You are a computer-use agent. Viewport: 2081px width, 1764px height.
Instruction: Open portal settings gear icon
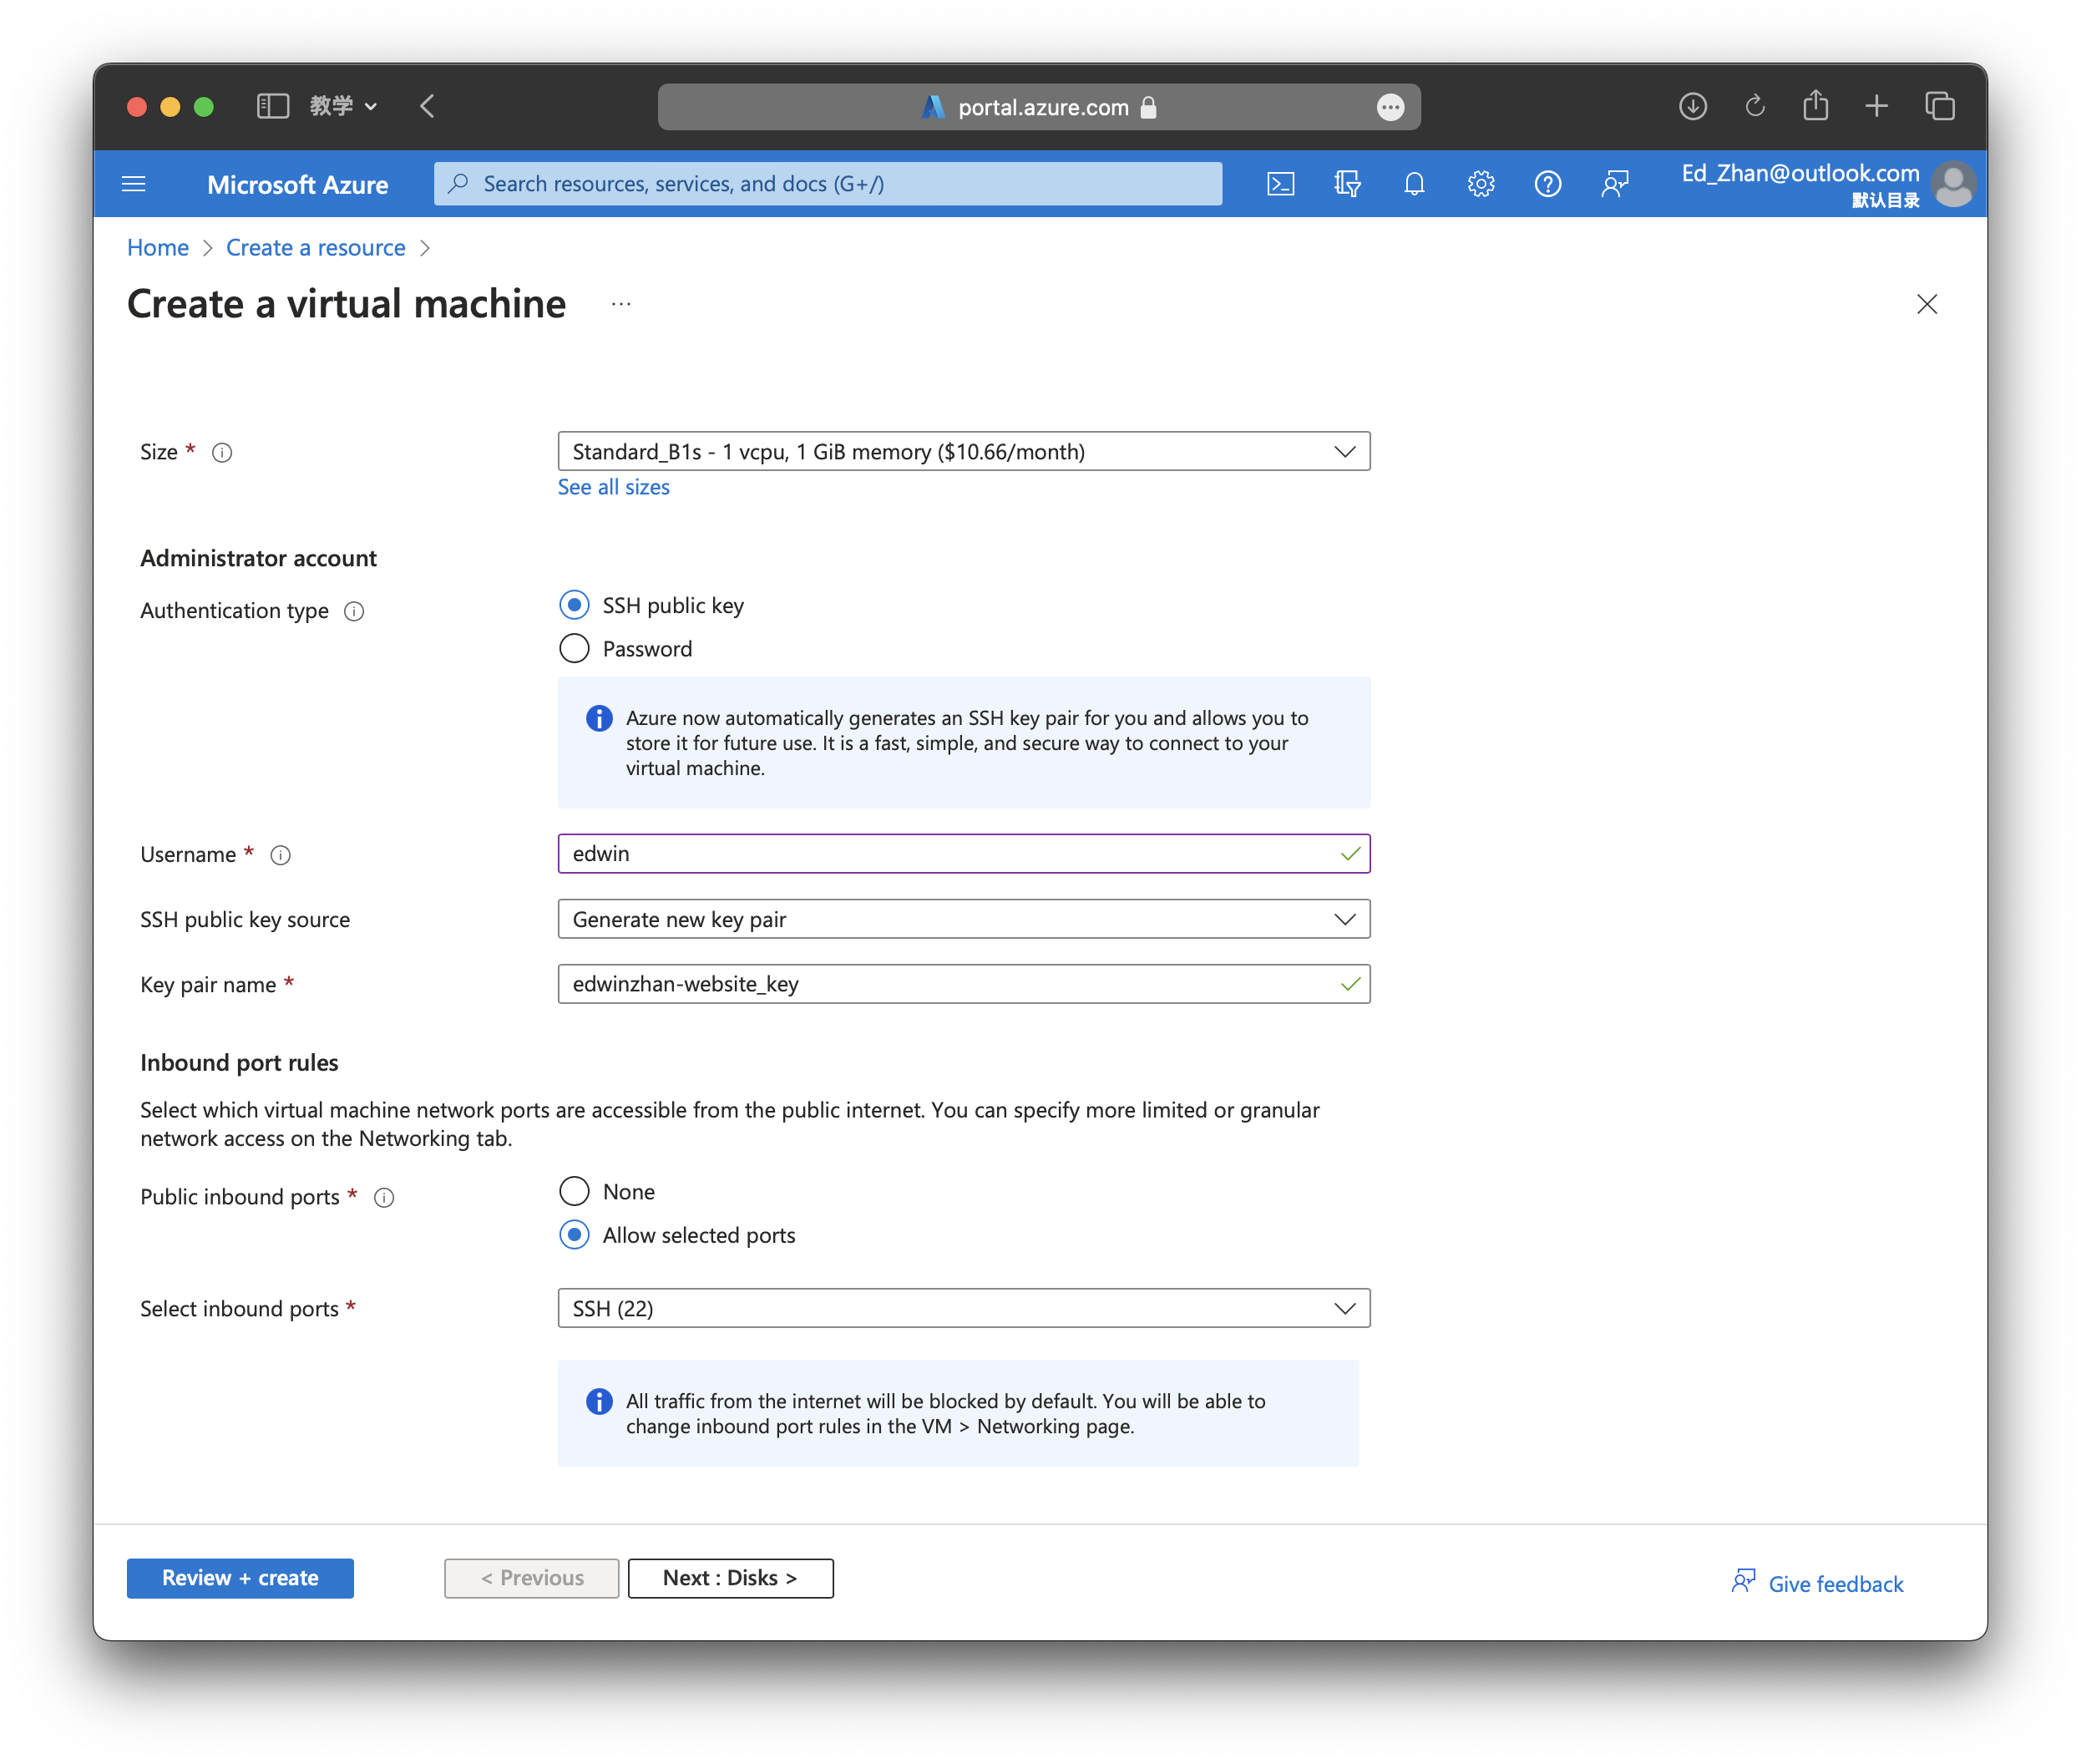(1481, 184)
